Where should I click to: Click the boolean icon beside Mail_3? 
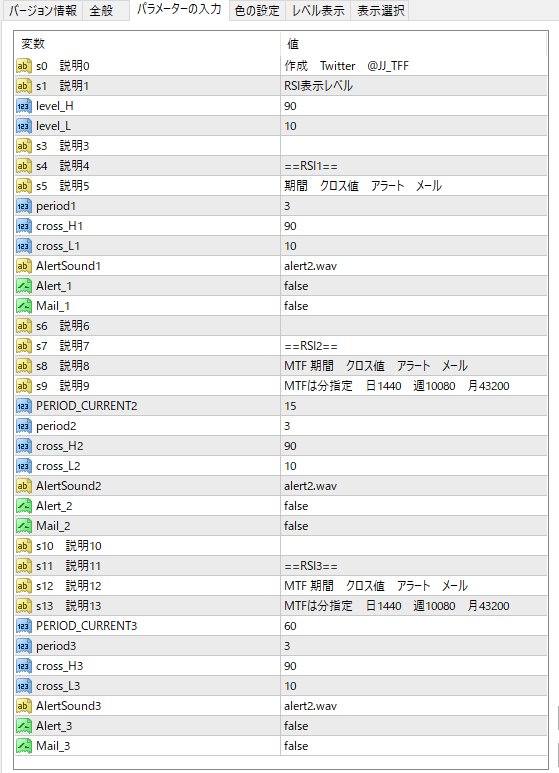pos(24,746)
